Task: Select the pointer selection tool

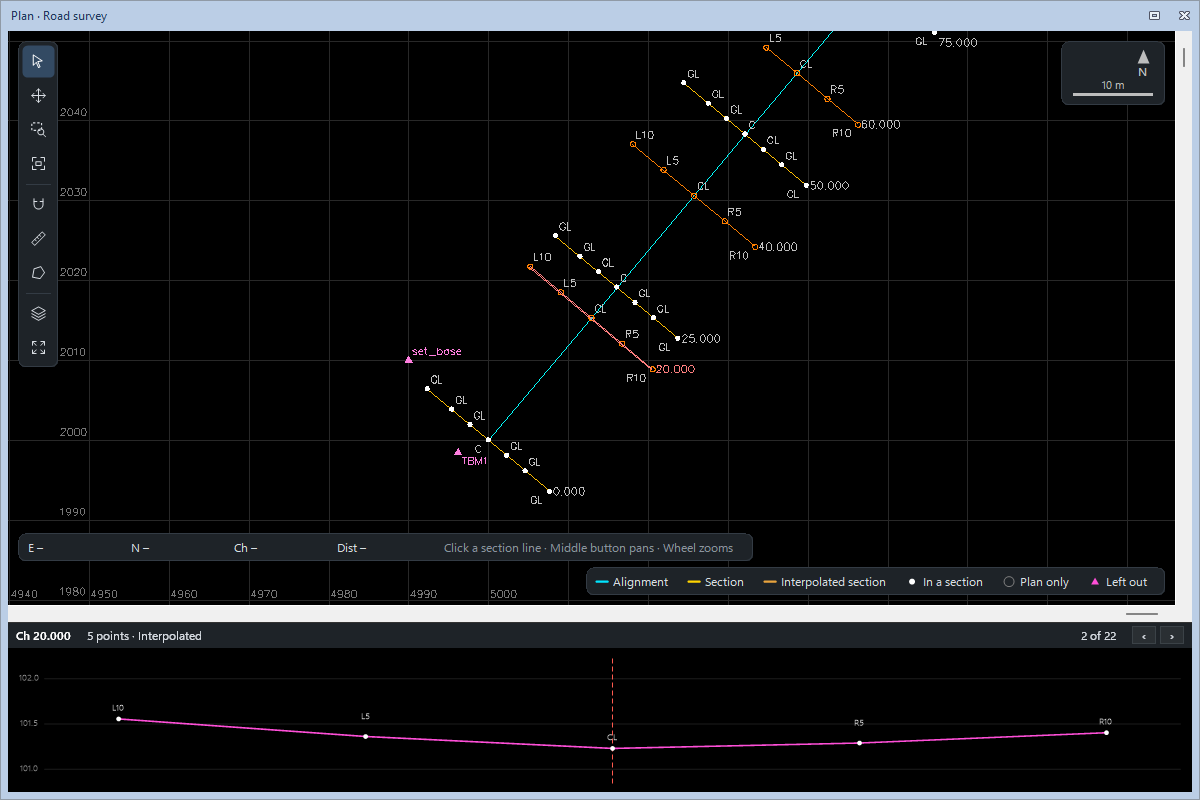Action: coord(39,62)
